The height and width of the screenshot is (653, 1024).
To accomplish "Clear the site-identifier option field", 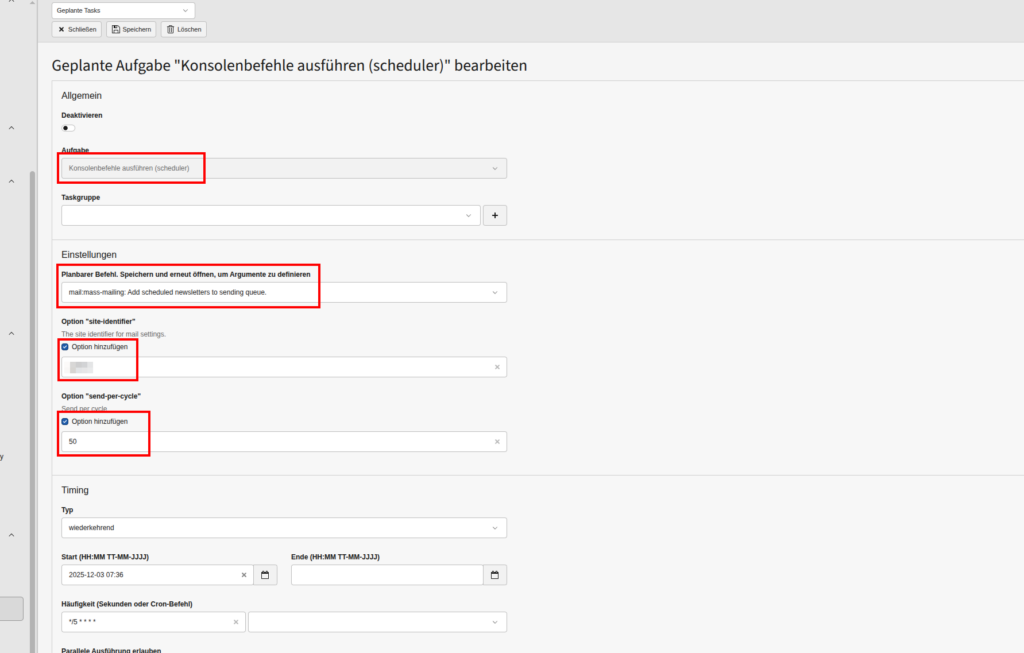I will pyautogui.click(x=496, y=367).
